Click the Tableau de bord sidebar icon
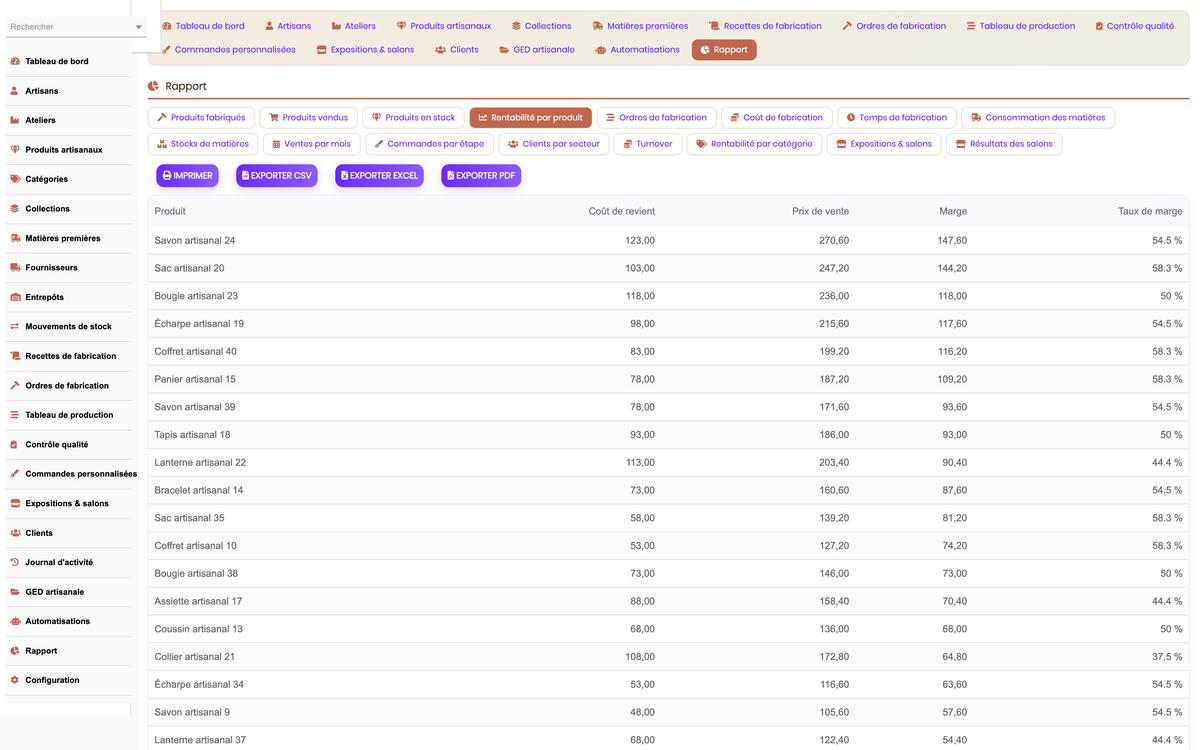The width and height of the screenshot is (1200, 750). [x=15, y=61]
